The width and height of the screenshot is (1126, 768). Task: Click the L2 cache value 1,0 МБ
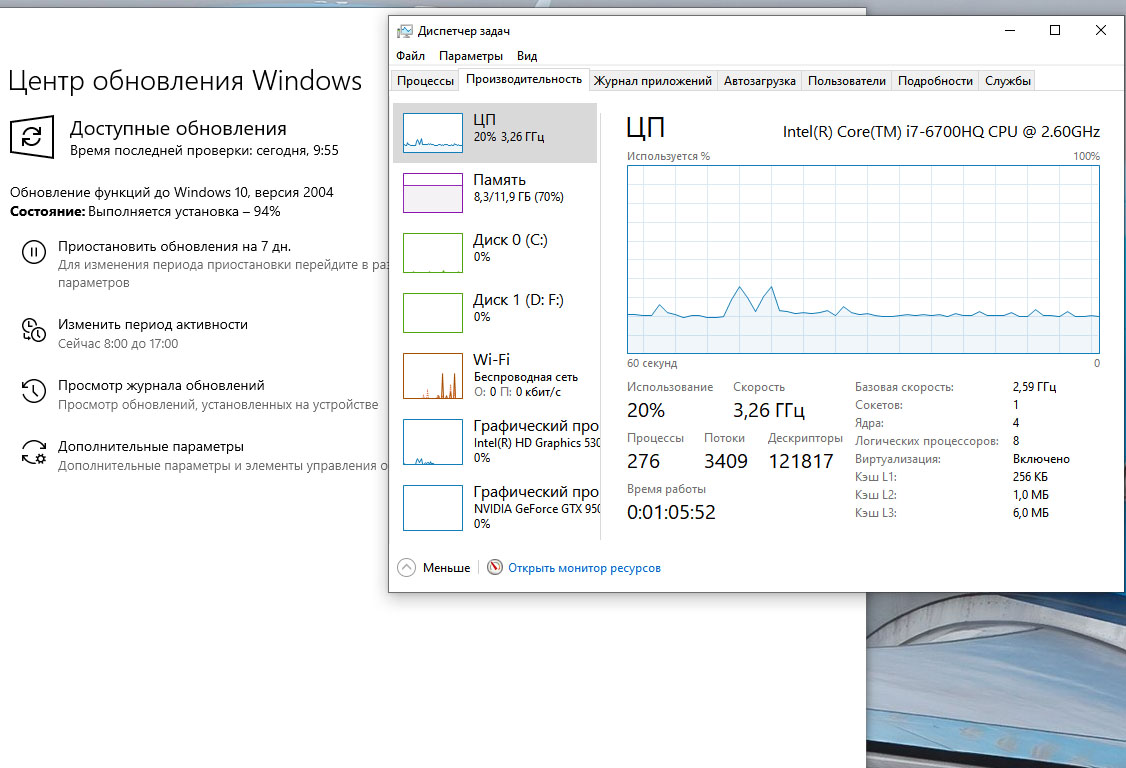(x=1030, y=494)
